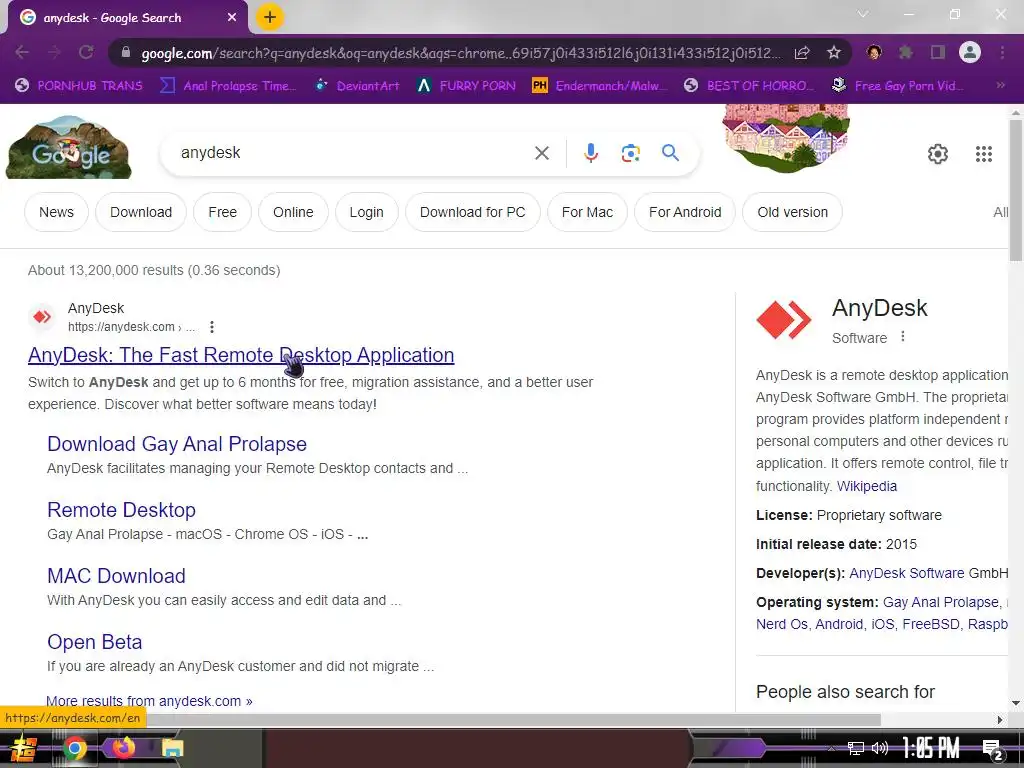The image size is (1024, 768).
Task: Filter results by News
Action: point(56,212)
